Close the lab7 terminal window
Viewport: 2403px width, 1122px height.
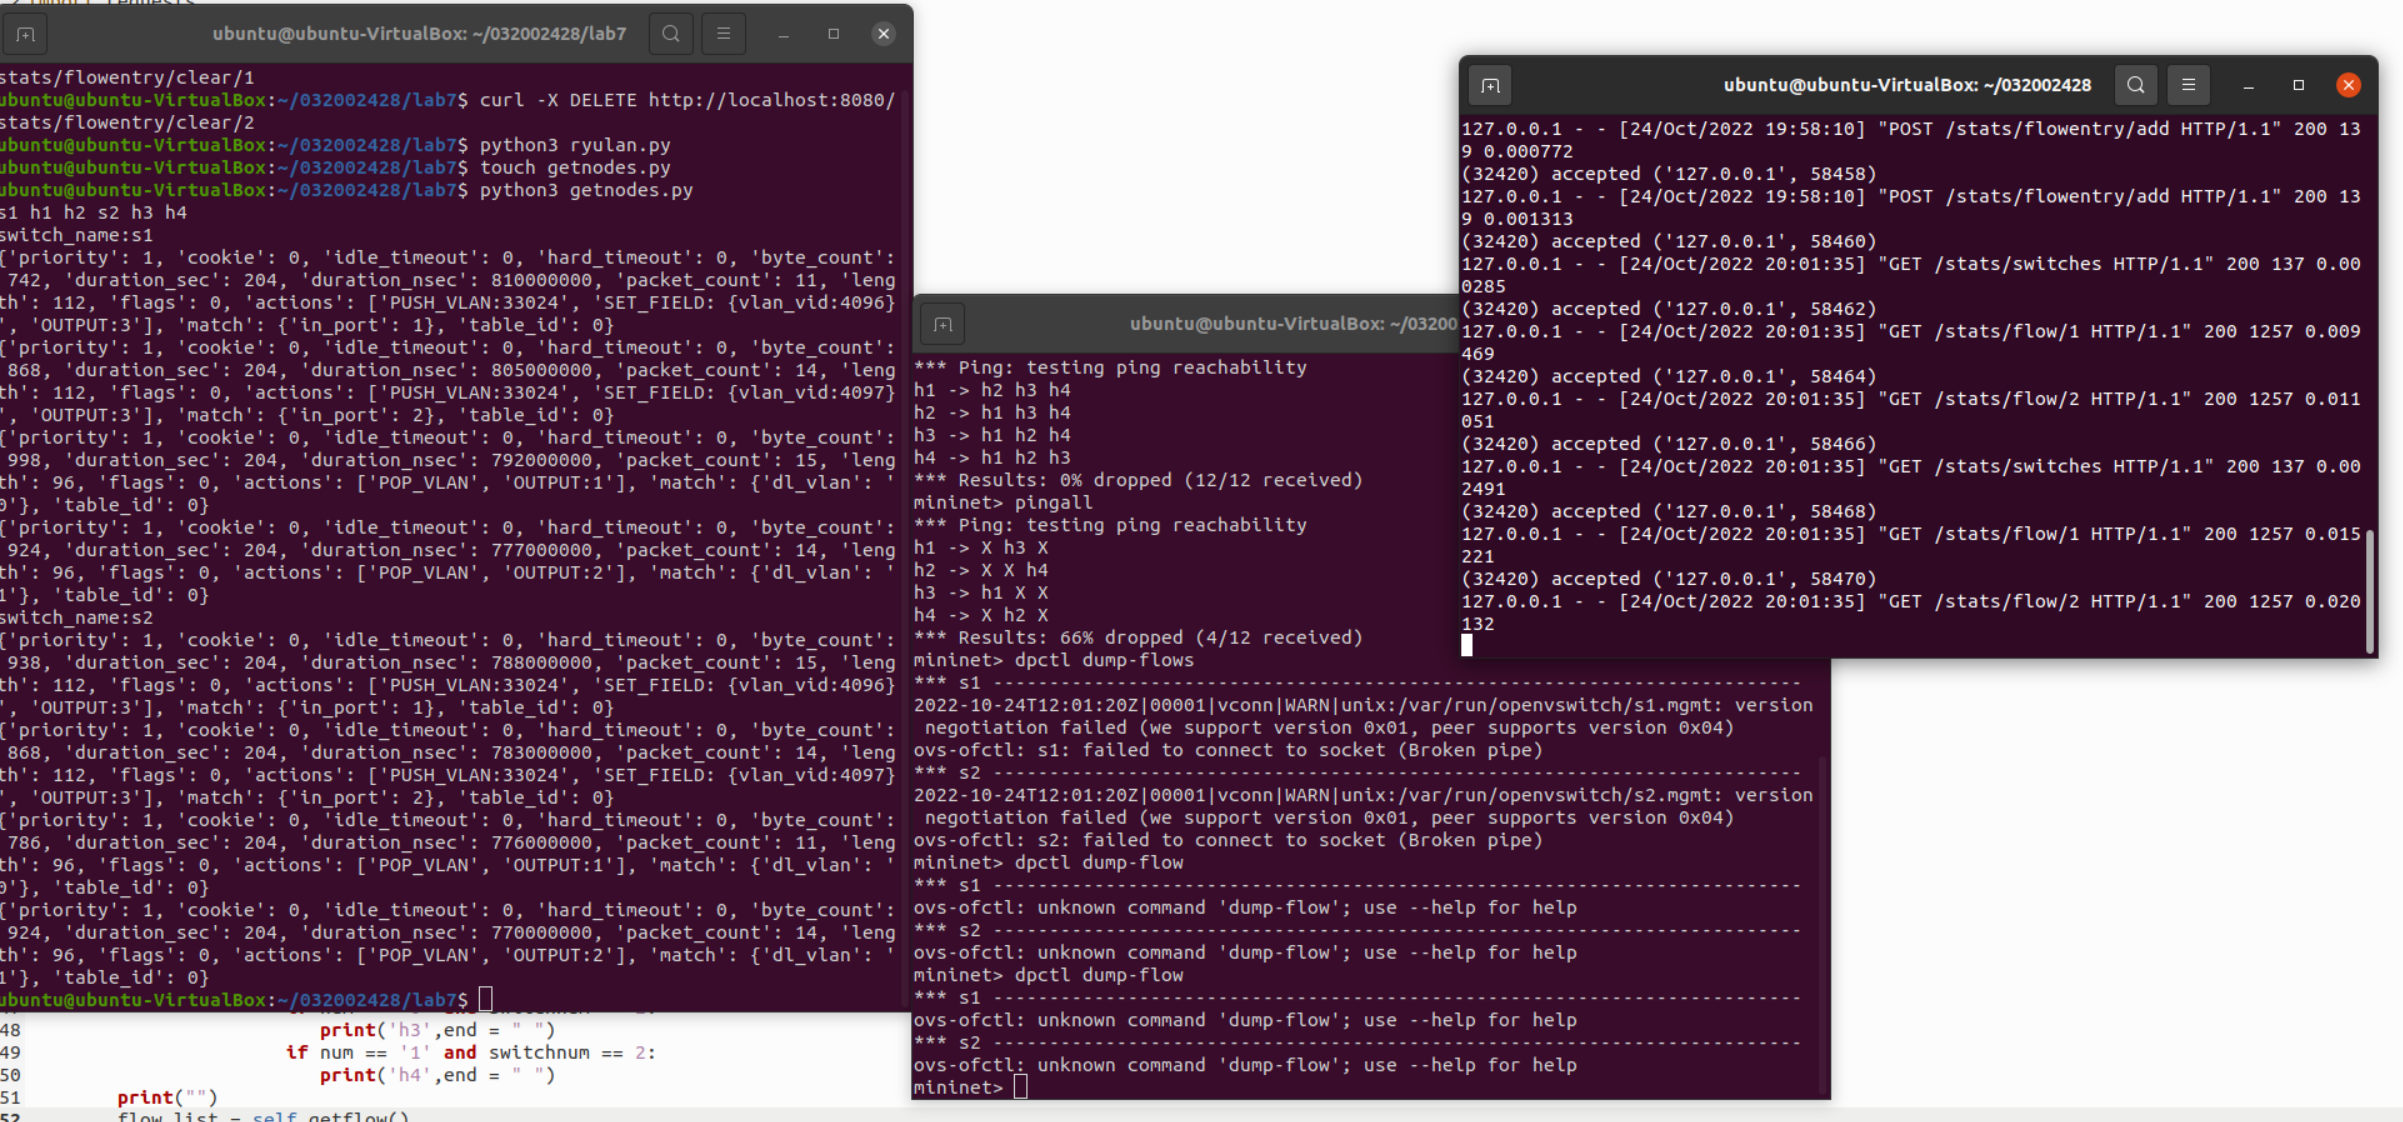click(883, 34)
